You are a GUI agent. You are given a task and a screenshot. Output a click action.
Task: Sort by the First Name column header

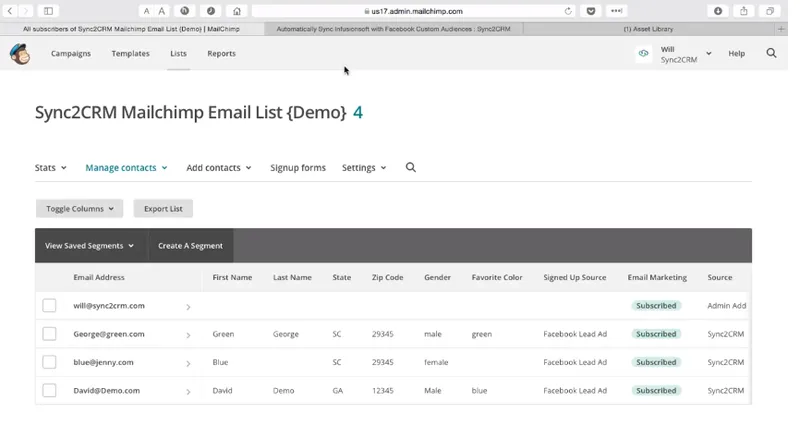(x=232, y=278)
